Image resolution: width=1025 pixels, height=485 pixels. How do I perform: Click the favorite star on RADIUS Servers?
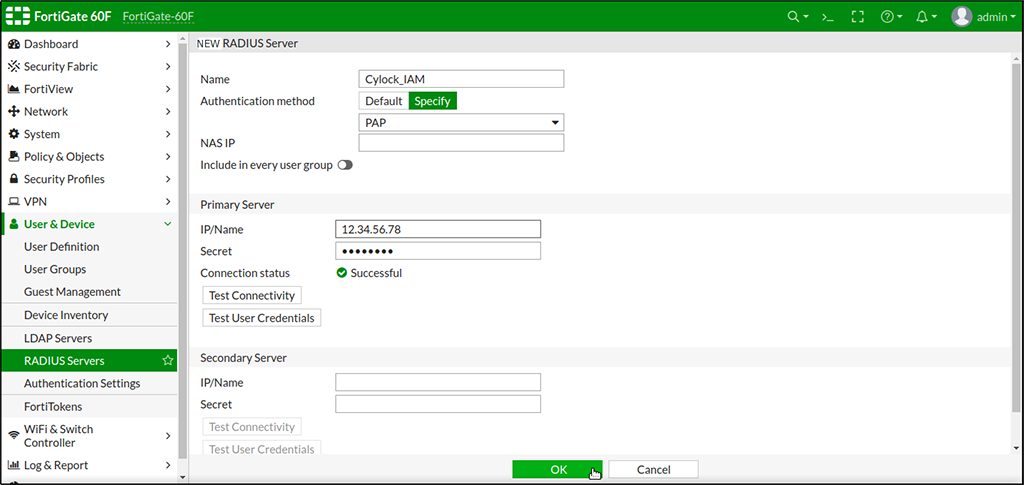point(168,361)
